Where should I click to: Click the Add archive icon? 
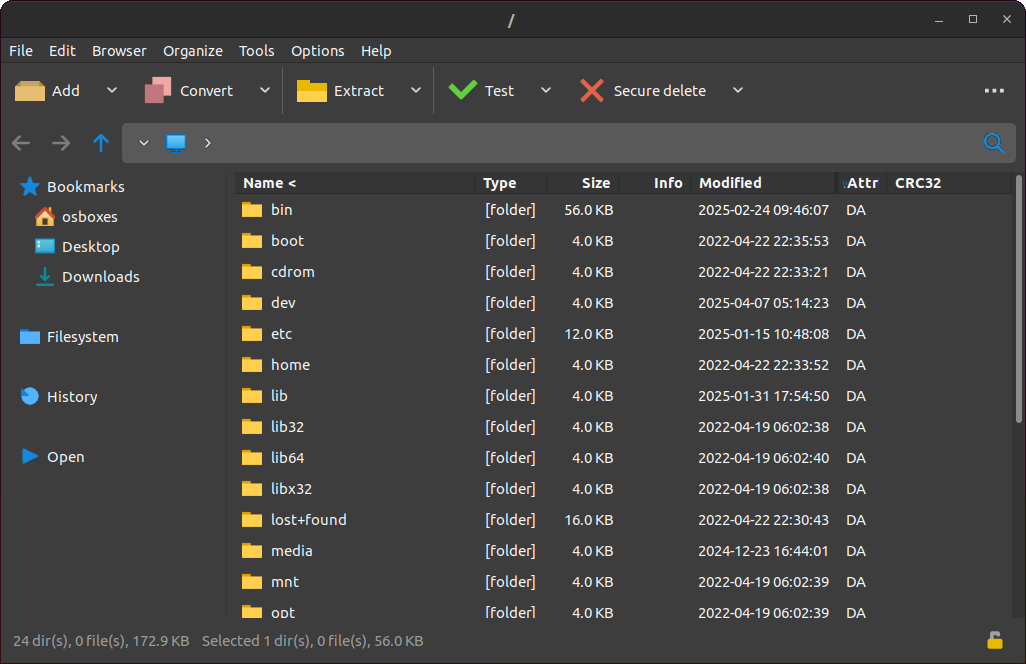(x=29, y=90)
